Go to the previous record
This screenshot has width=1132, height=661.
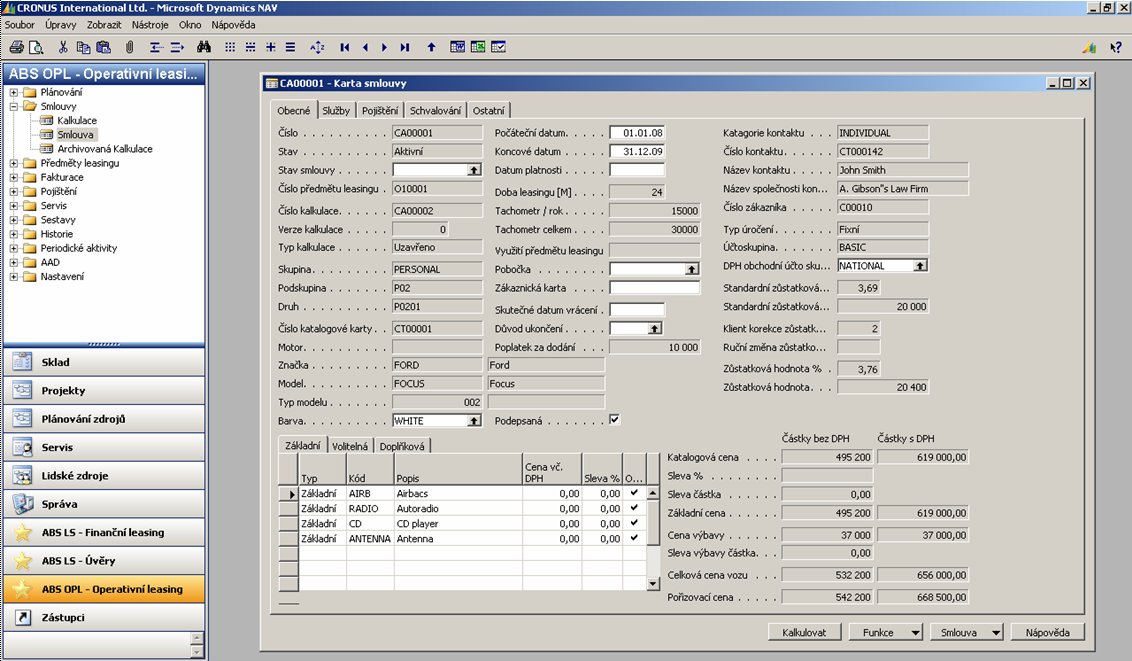pos(365,48)
